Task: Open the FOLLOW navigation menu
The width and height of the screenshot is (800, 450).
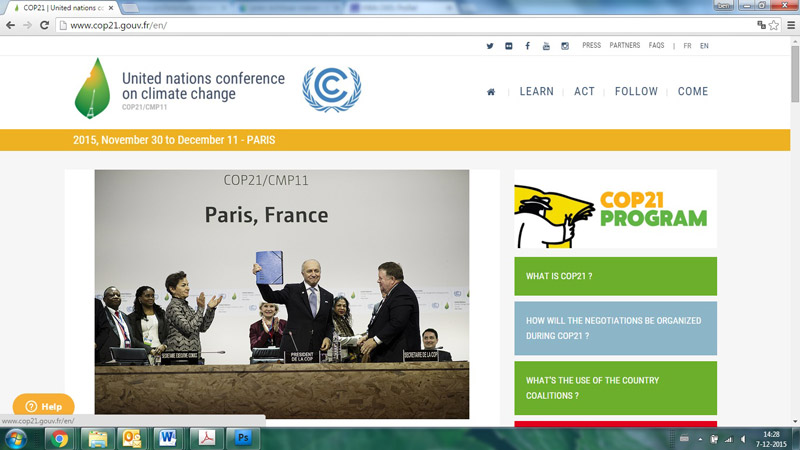Action: (x=636, y=92)
